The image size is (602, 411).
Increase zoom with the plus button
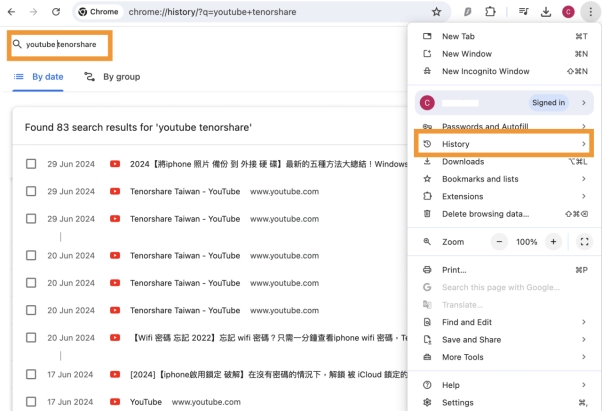(x=552, y=242)
